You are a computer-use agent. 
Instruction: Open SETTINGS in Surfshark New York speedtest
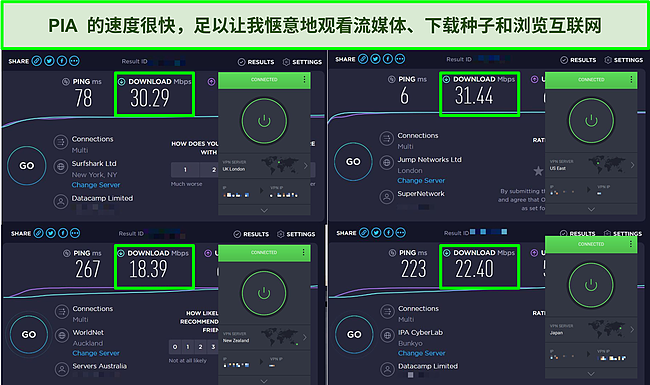[302, 62]
